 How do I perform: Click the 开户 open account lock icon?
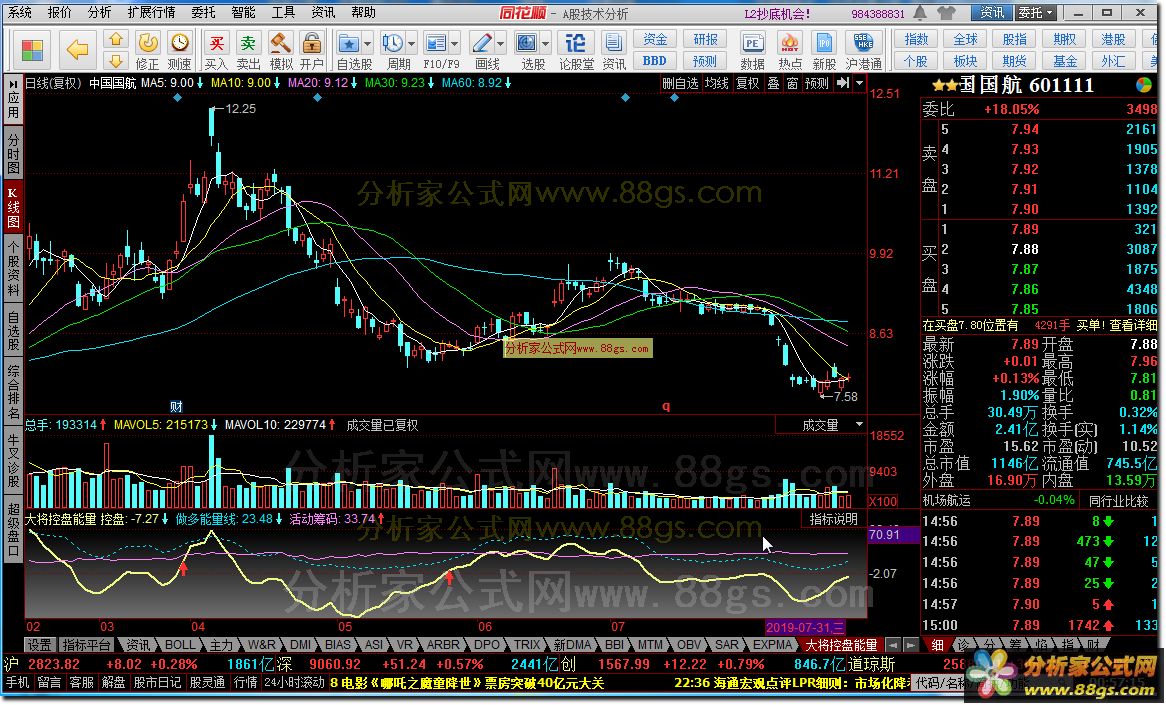312,51
